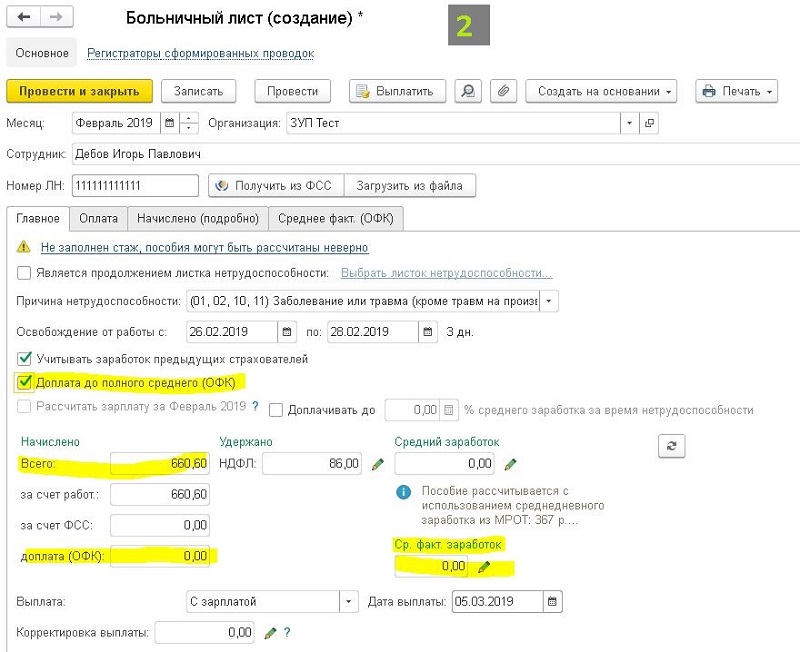Image resolution: width=800 pixels, height=652 pixels.
Task: Click the back navigation arrow
Action: [x=24, y=18]
